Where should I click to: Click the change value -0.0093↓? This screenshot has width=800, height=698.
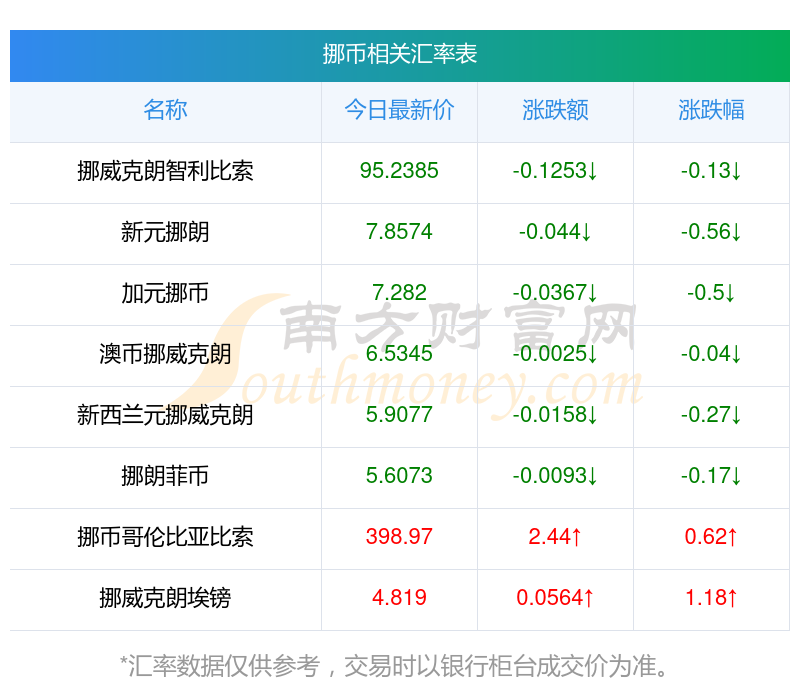click(555, 476)
